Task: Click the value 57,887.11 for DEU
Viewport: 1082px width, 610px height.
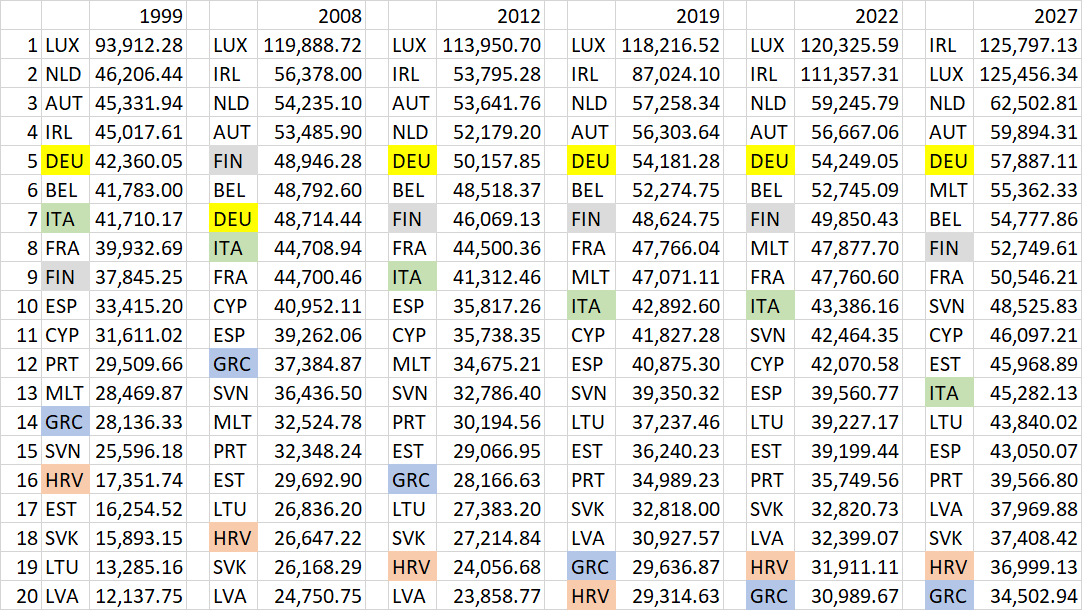Action: [1027, 161]
